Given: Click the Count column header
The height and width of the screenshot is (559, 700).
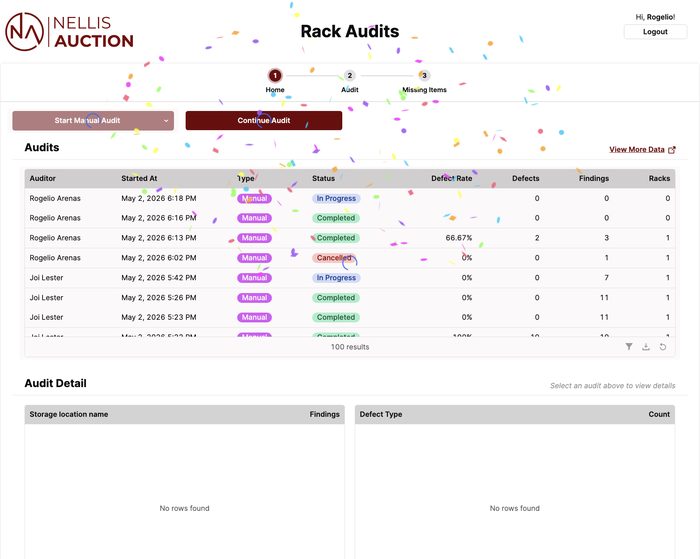Looking at the screenshot, I should click(659, 414).
